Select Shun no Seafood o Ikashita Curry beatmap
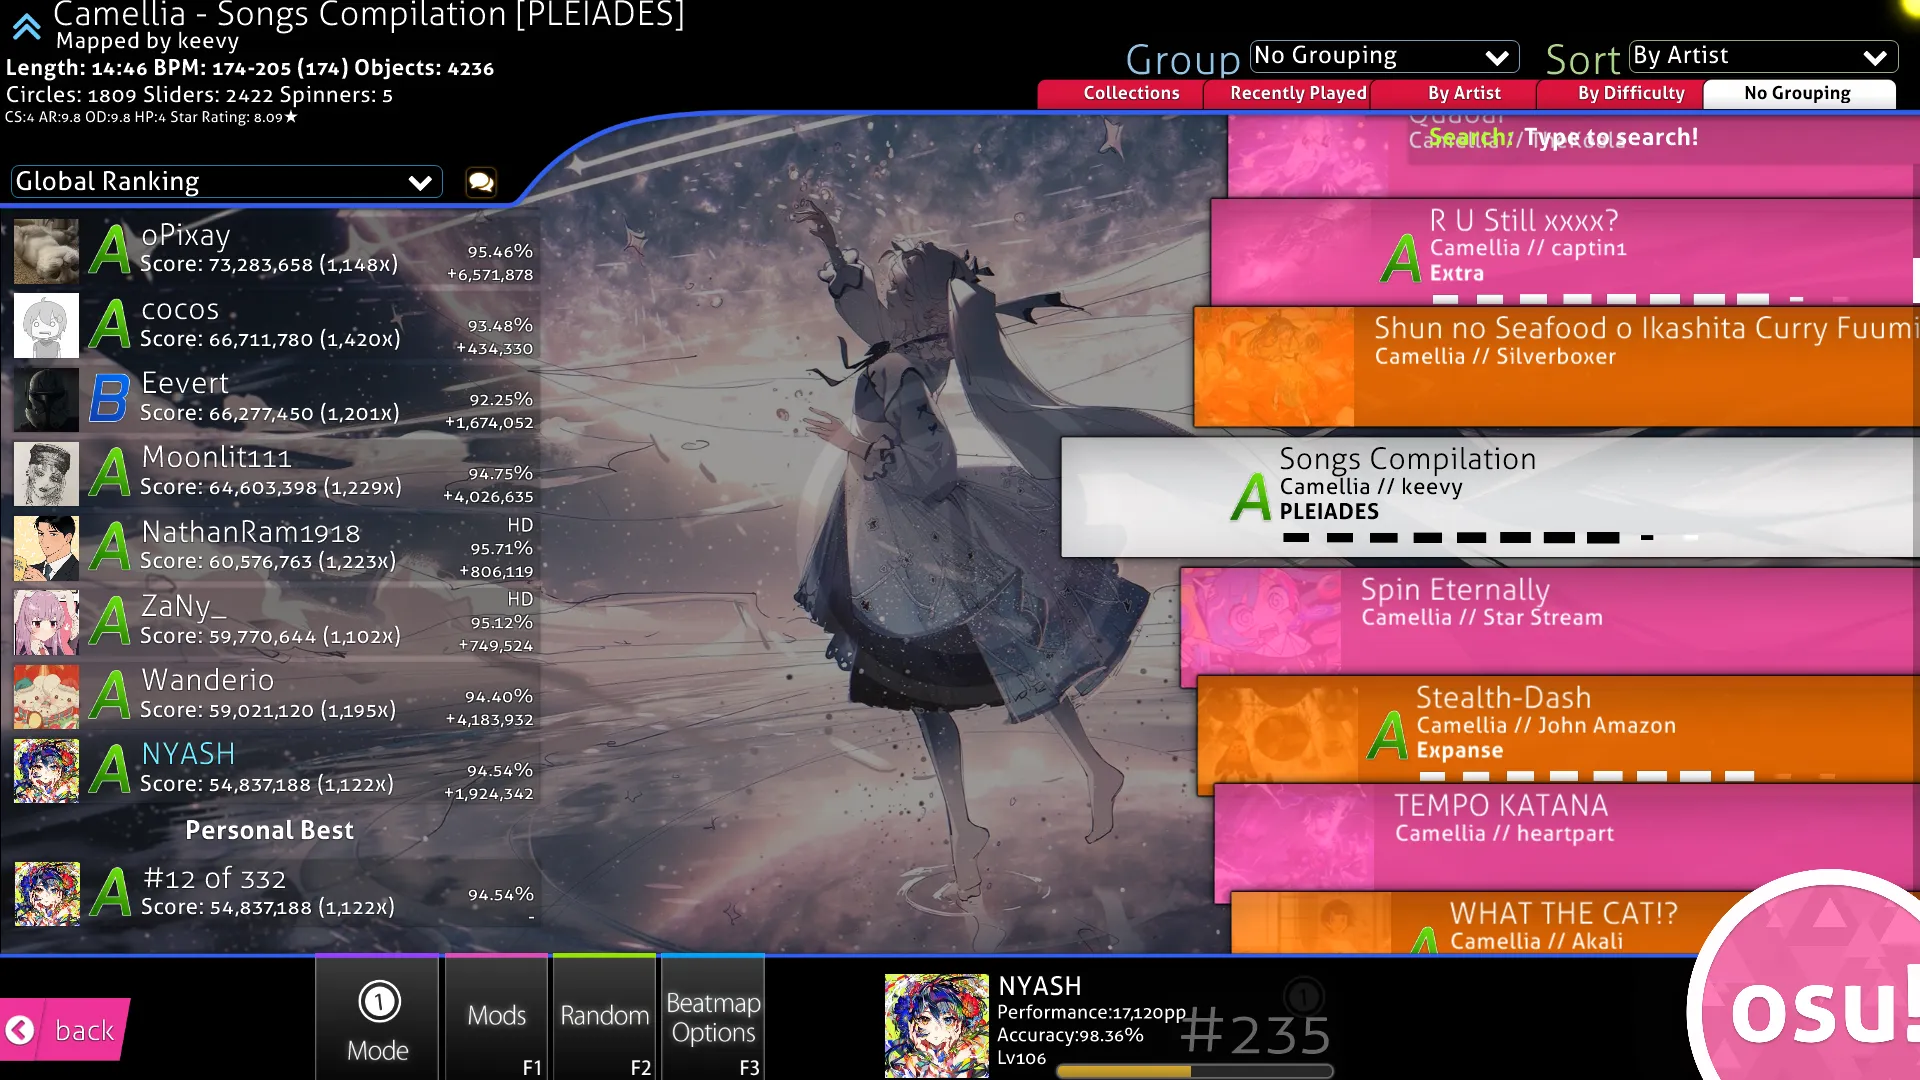This screenshot has width=1920, height=1080. (1556, 366)
